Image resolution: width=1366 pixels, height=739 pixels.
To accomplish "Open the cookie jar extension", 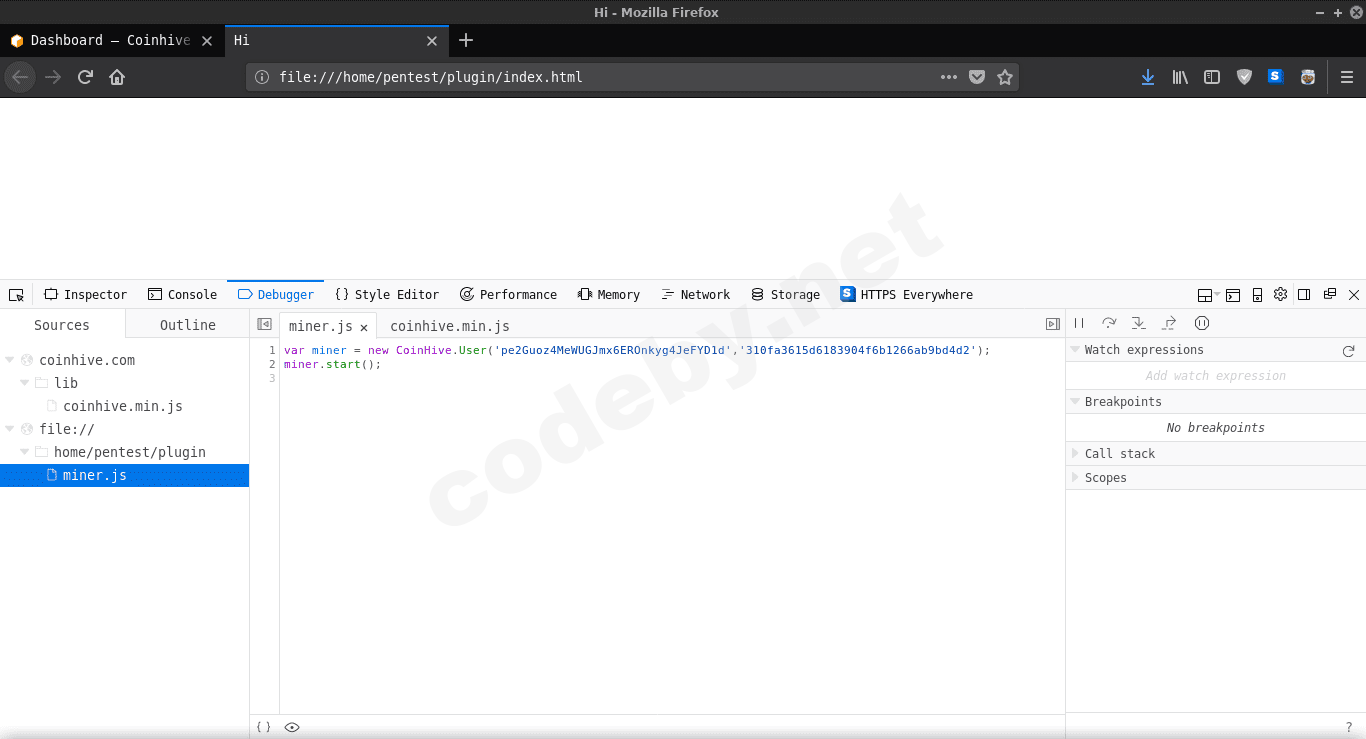I will click(1307, 77).
